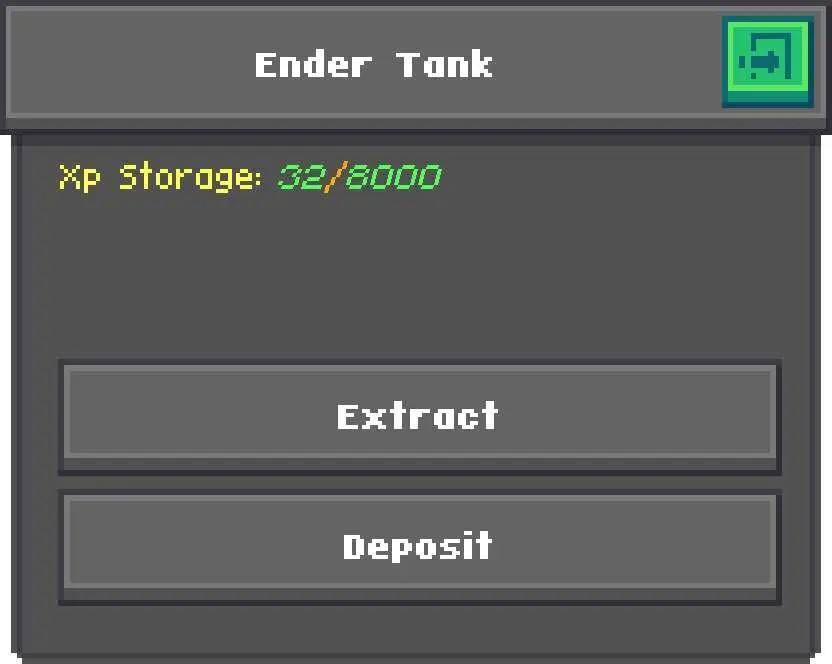Click the green exit arrow icon
The image size is (832, 664).
point(767,62)
